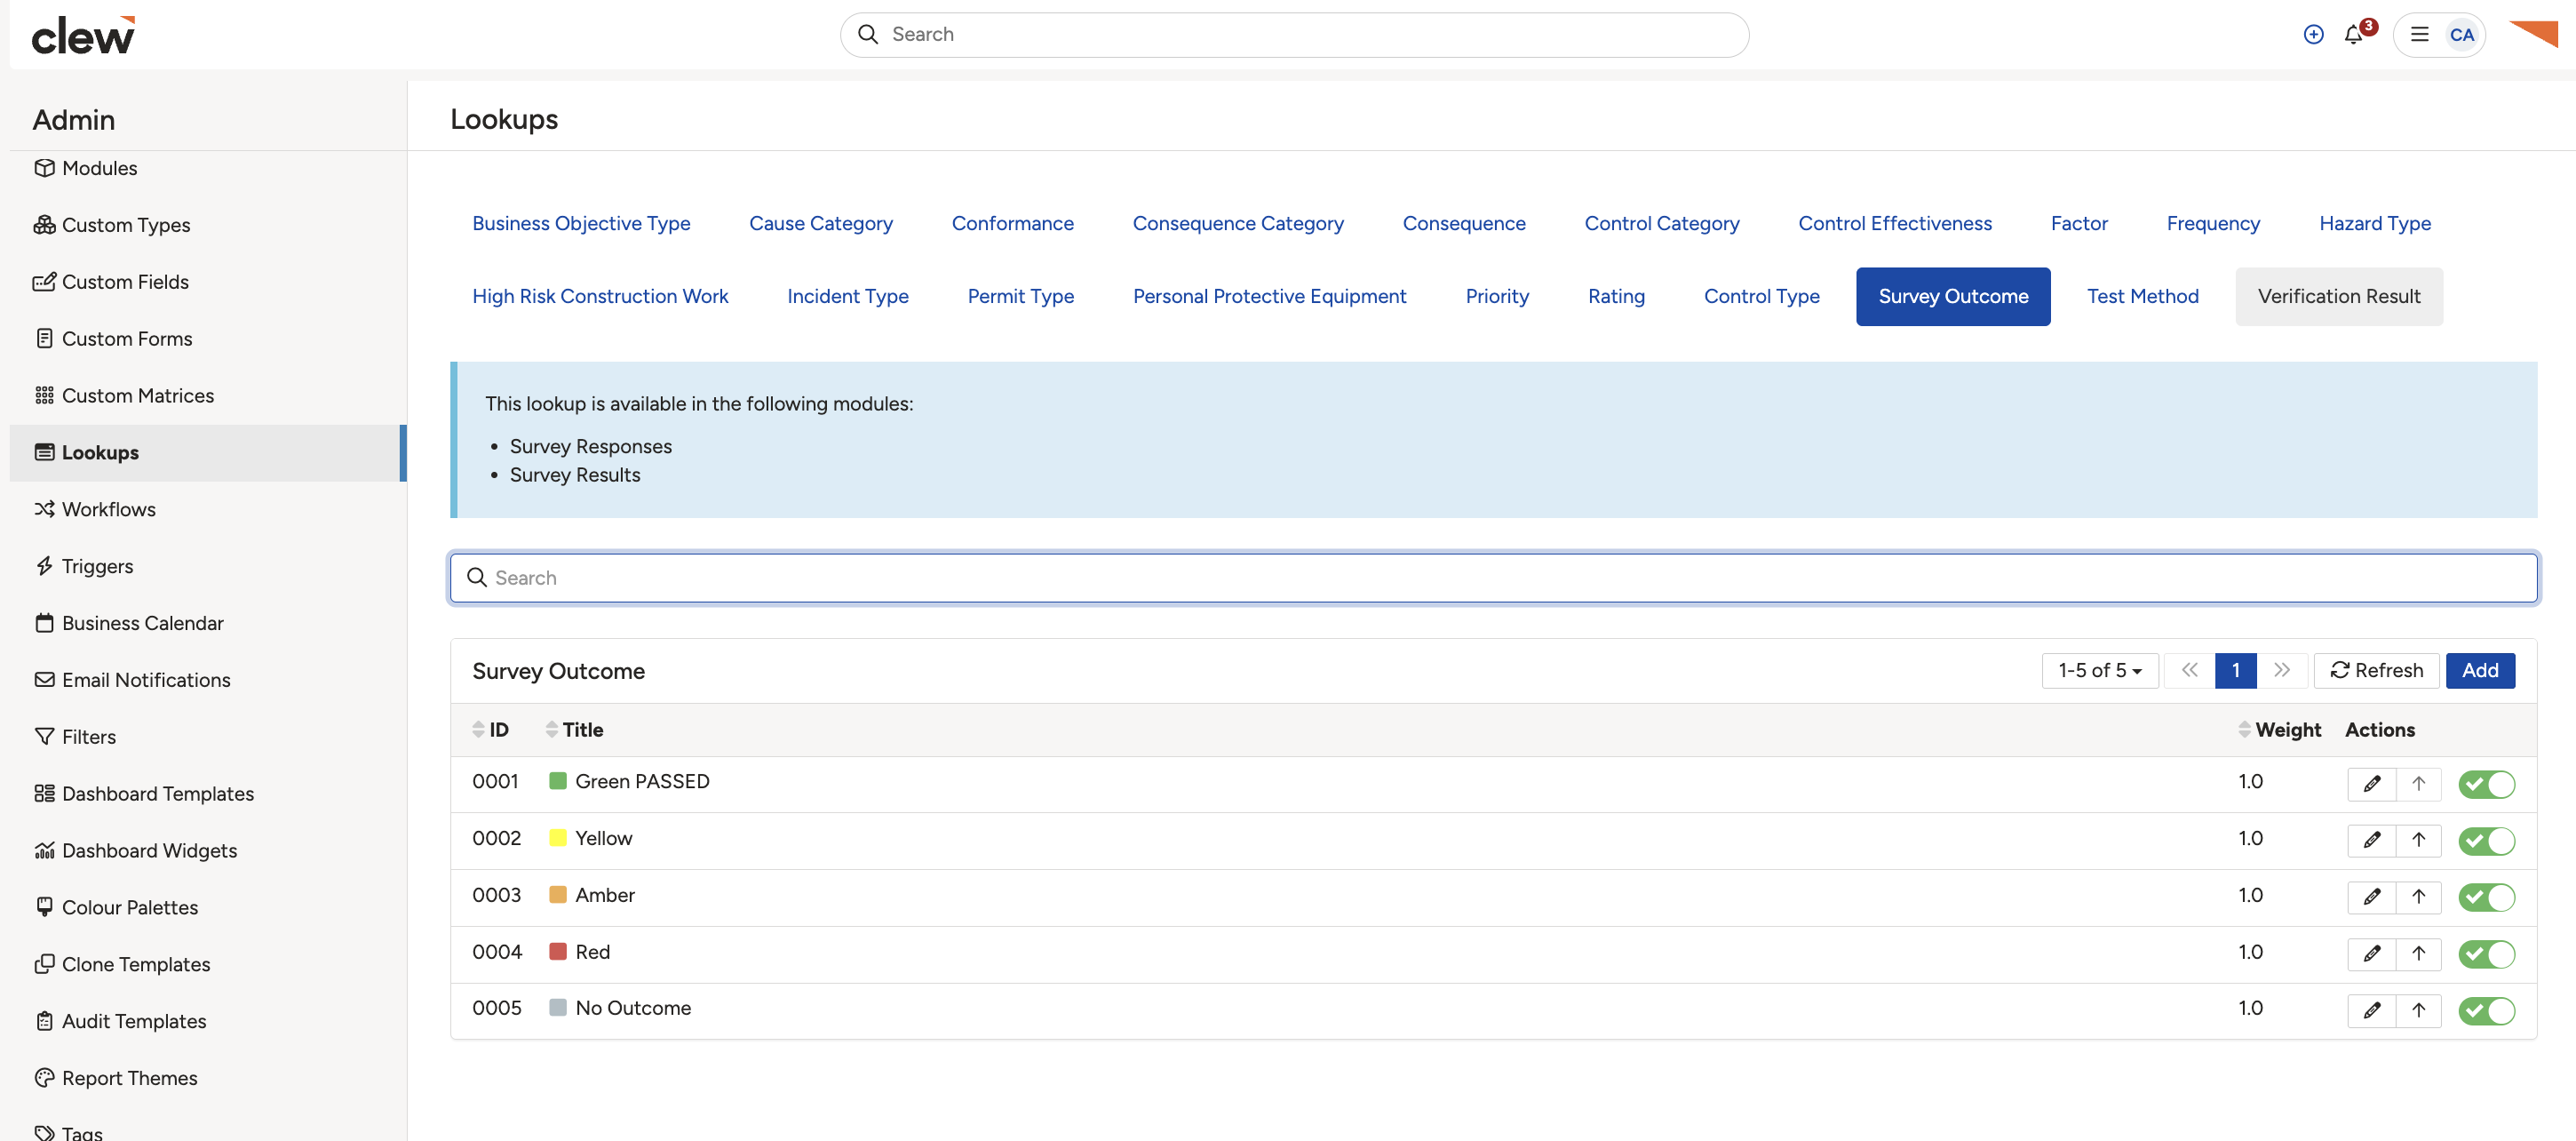Move Amber up one position
Screen dimensions: 2576x1141
(2418, 897)
